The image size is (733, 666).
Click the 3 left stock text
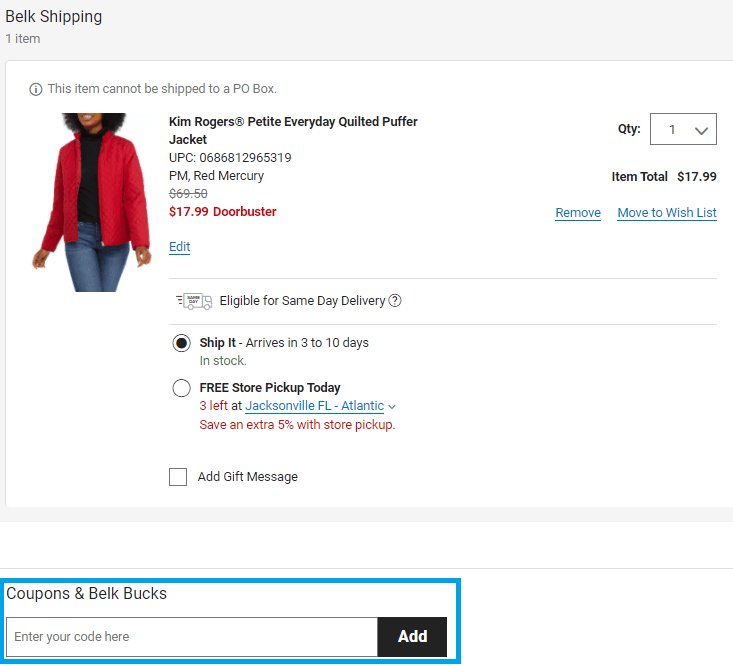214,406
